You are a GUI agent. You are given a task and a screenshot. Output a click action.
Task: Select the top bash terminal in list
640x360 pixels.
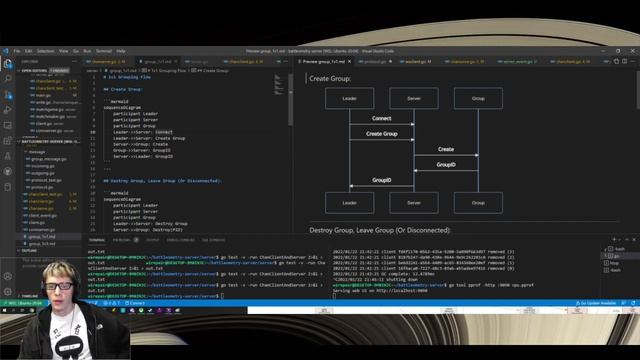pos(616,249)
